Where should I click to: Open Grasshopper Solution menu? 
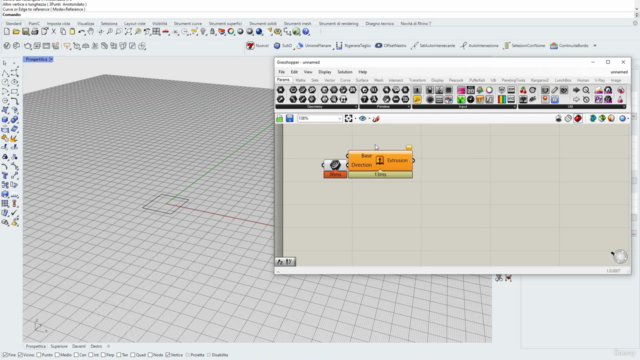pos(344,72)
